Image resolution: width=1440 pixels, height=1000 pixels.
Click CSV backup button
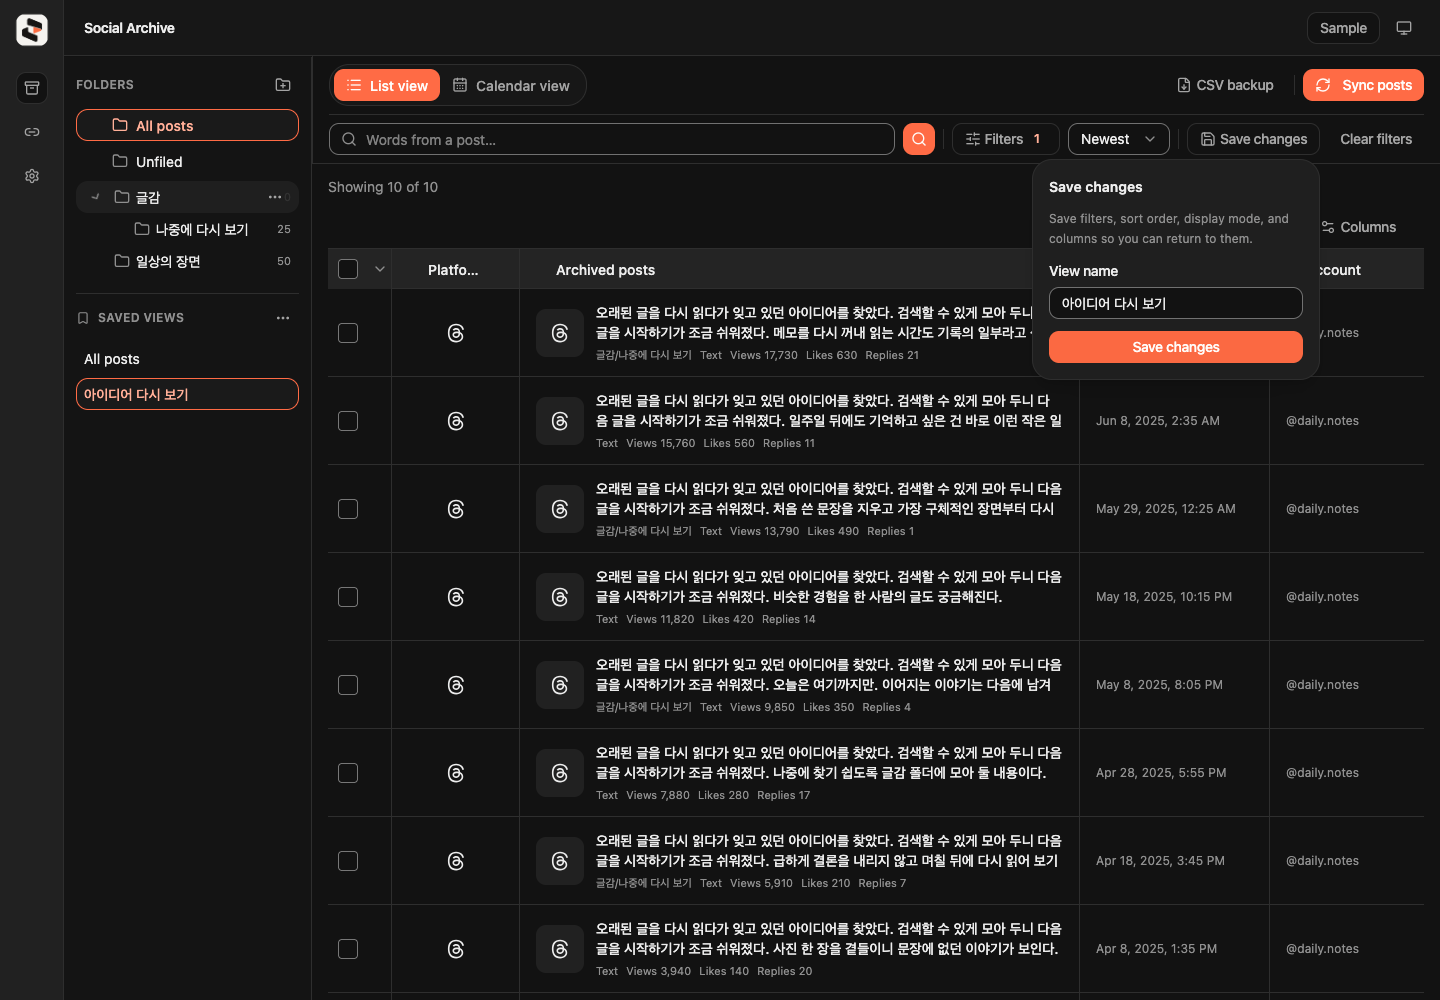[1226, 85]
